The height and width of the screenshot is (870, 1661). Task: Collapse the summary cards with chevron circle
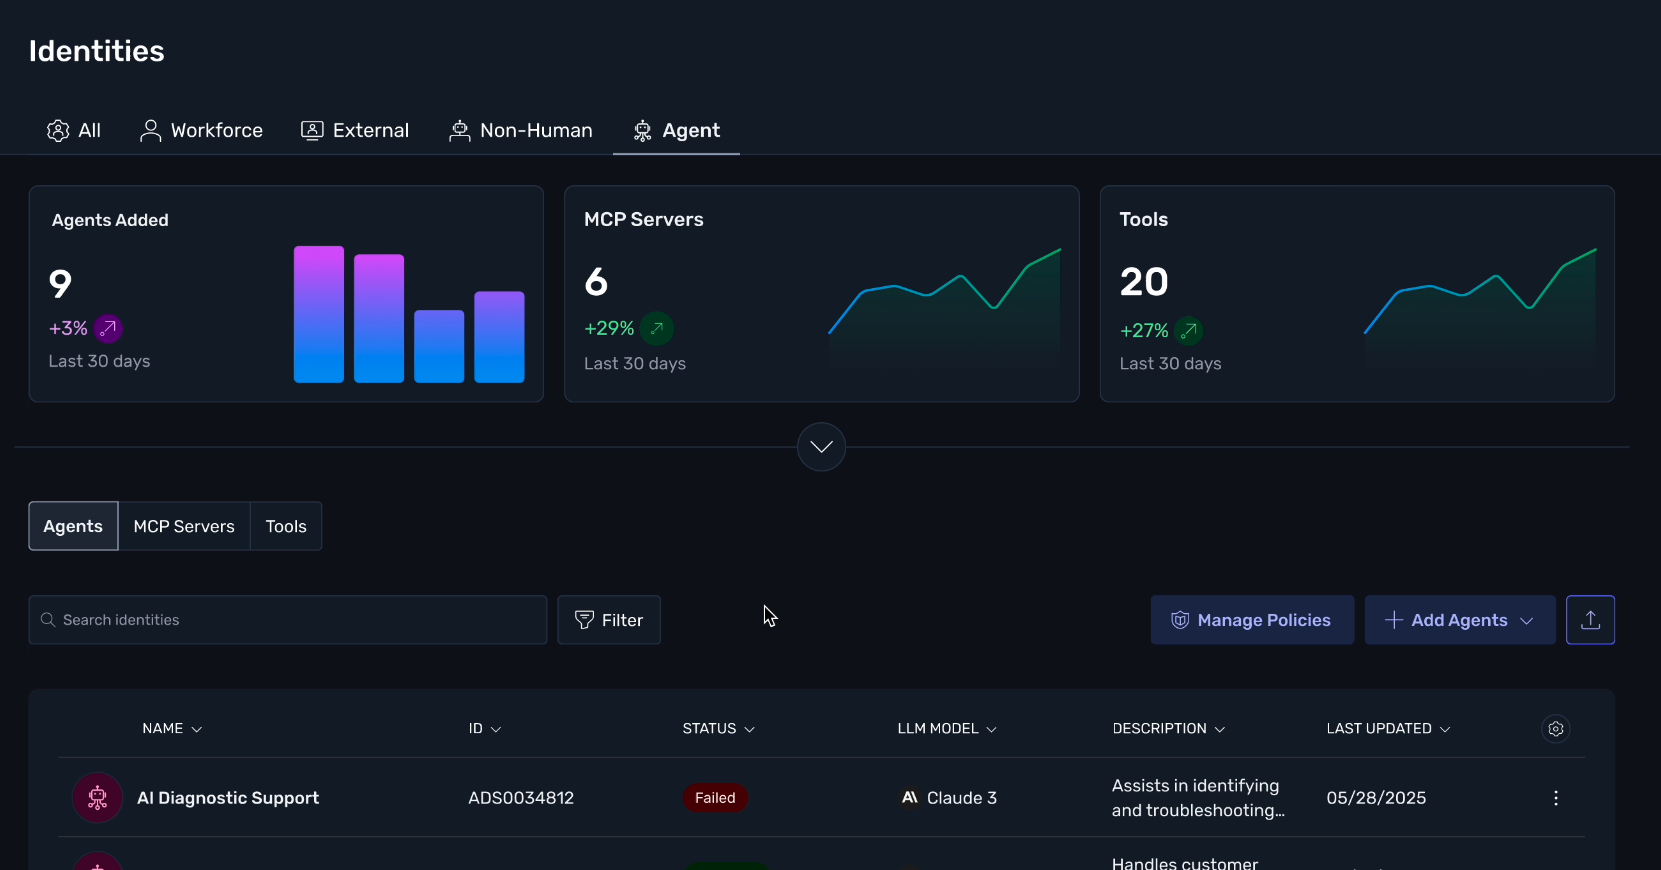(821, 447)
